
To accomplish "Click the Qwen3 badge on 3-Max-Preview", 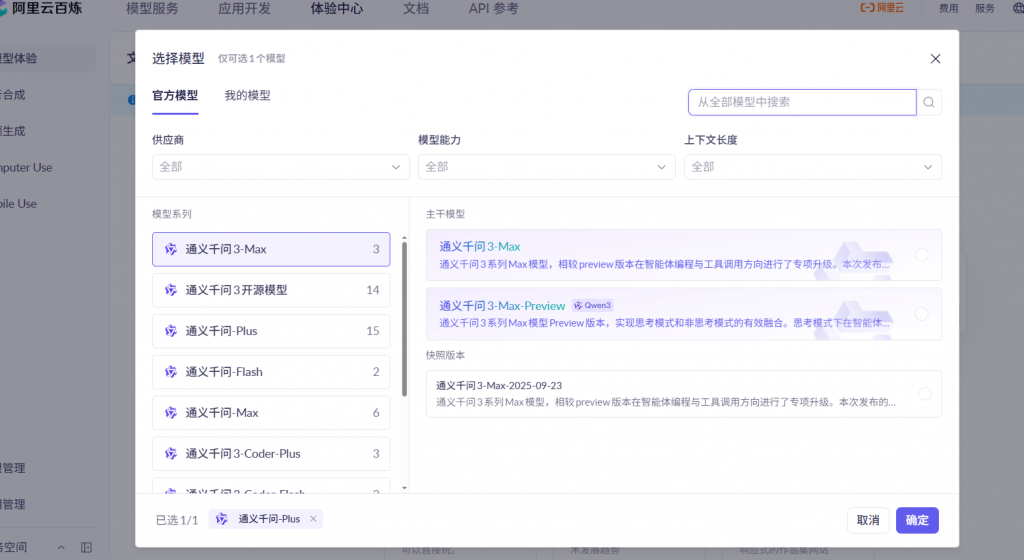I will [592, 305].
